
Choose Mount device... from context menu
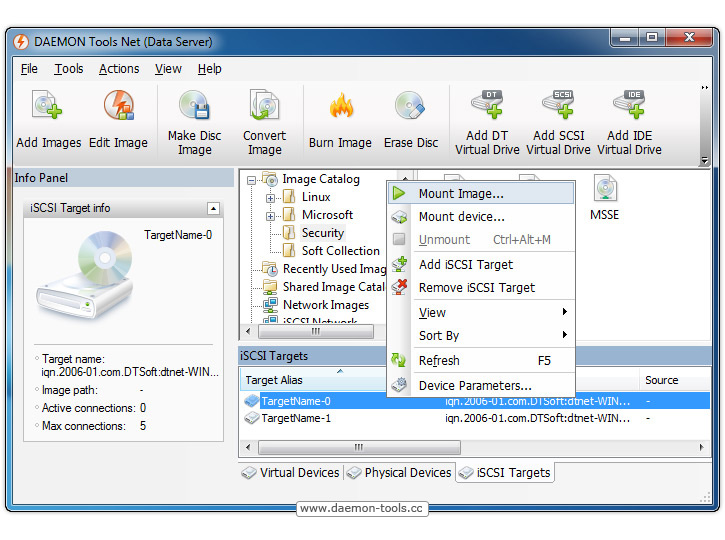coord(481,216)
